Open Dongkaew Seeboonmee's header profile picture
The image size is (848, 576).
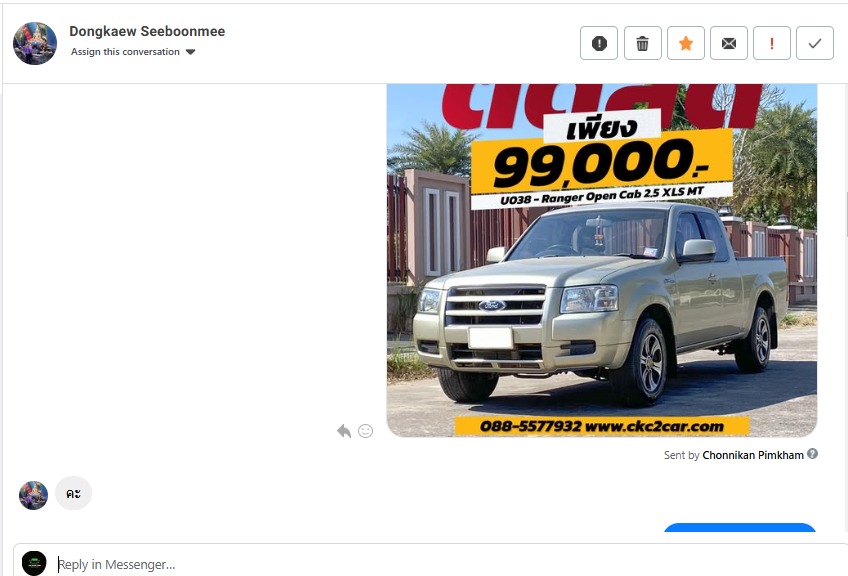point(35,43)
